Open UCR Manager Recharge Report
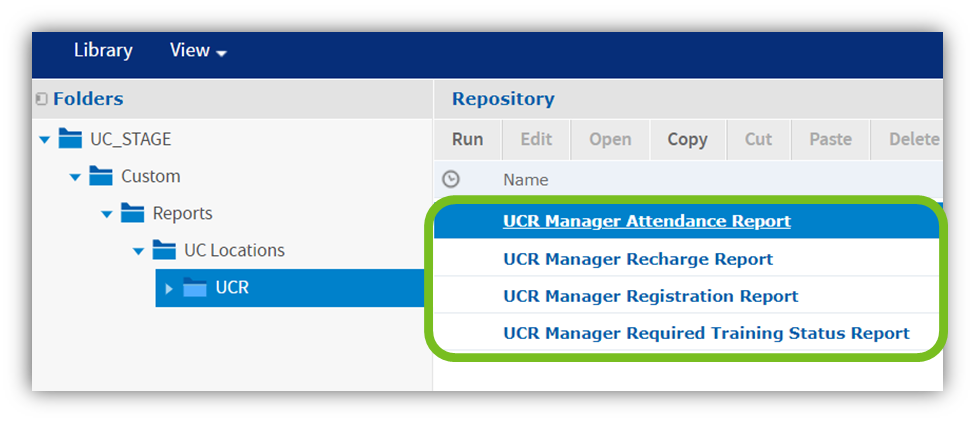Viewport: 975px width, 423px height. 637,259
